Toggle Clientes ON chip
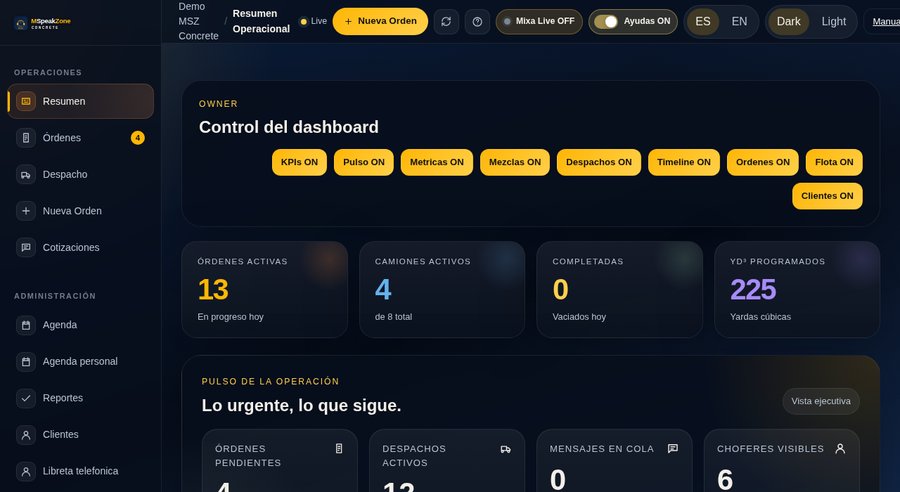Screen dimensions: 900x492 coord(827,196)
